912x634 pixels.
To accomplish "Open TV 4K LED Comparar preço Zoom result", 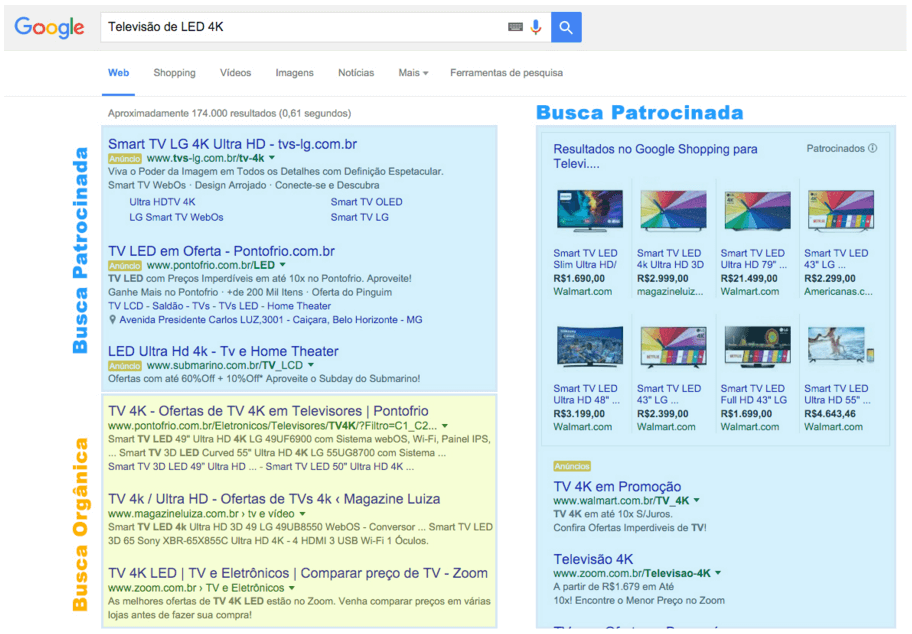I will 298,574.
